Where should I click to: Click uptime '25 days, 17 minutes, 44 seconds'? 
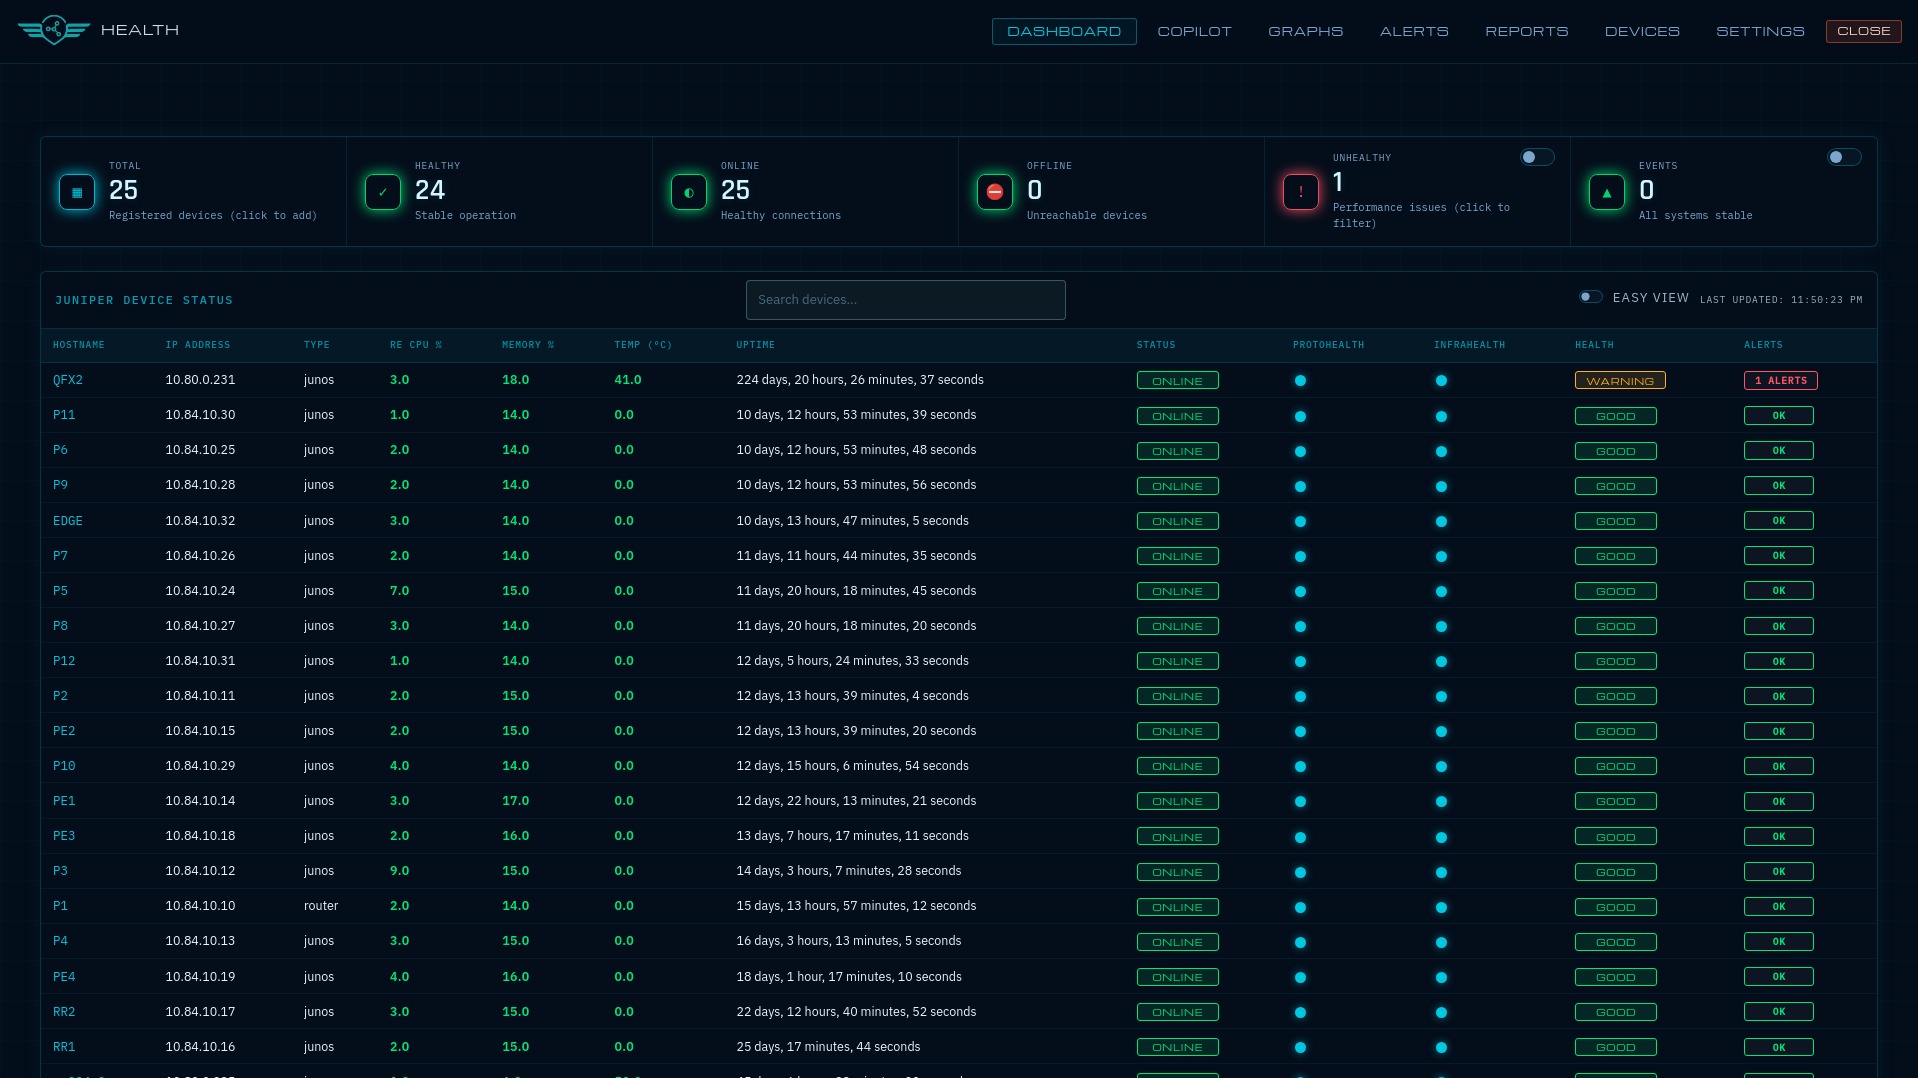(828, 1047)
